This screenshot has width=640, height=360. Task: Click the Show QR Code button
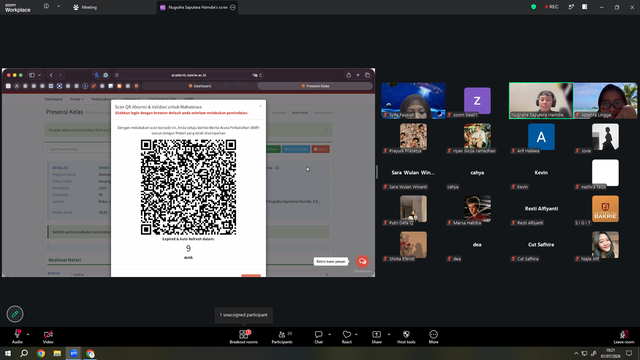coord(296,149)
